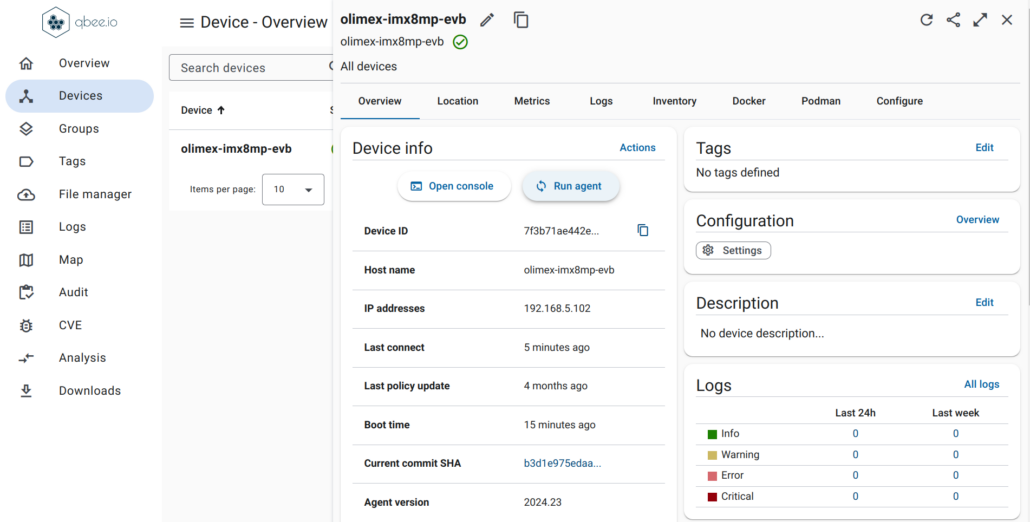1030x522 pixels.
Task: Open the All logs link
Action: coord(981,384)
